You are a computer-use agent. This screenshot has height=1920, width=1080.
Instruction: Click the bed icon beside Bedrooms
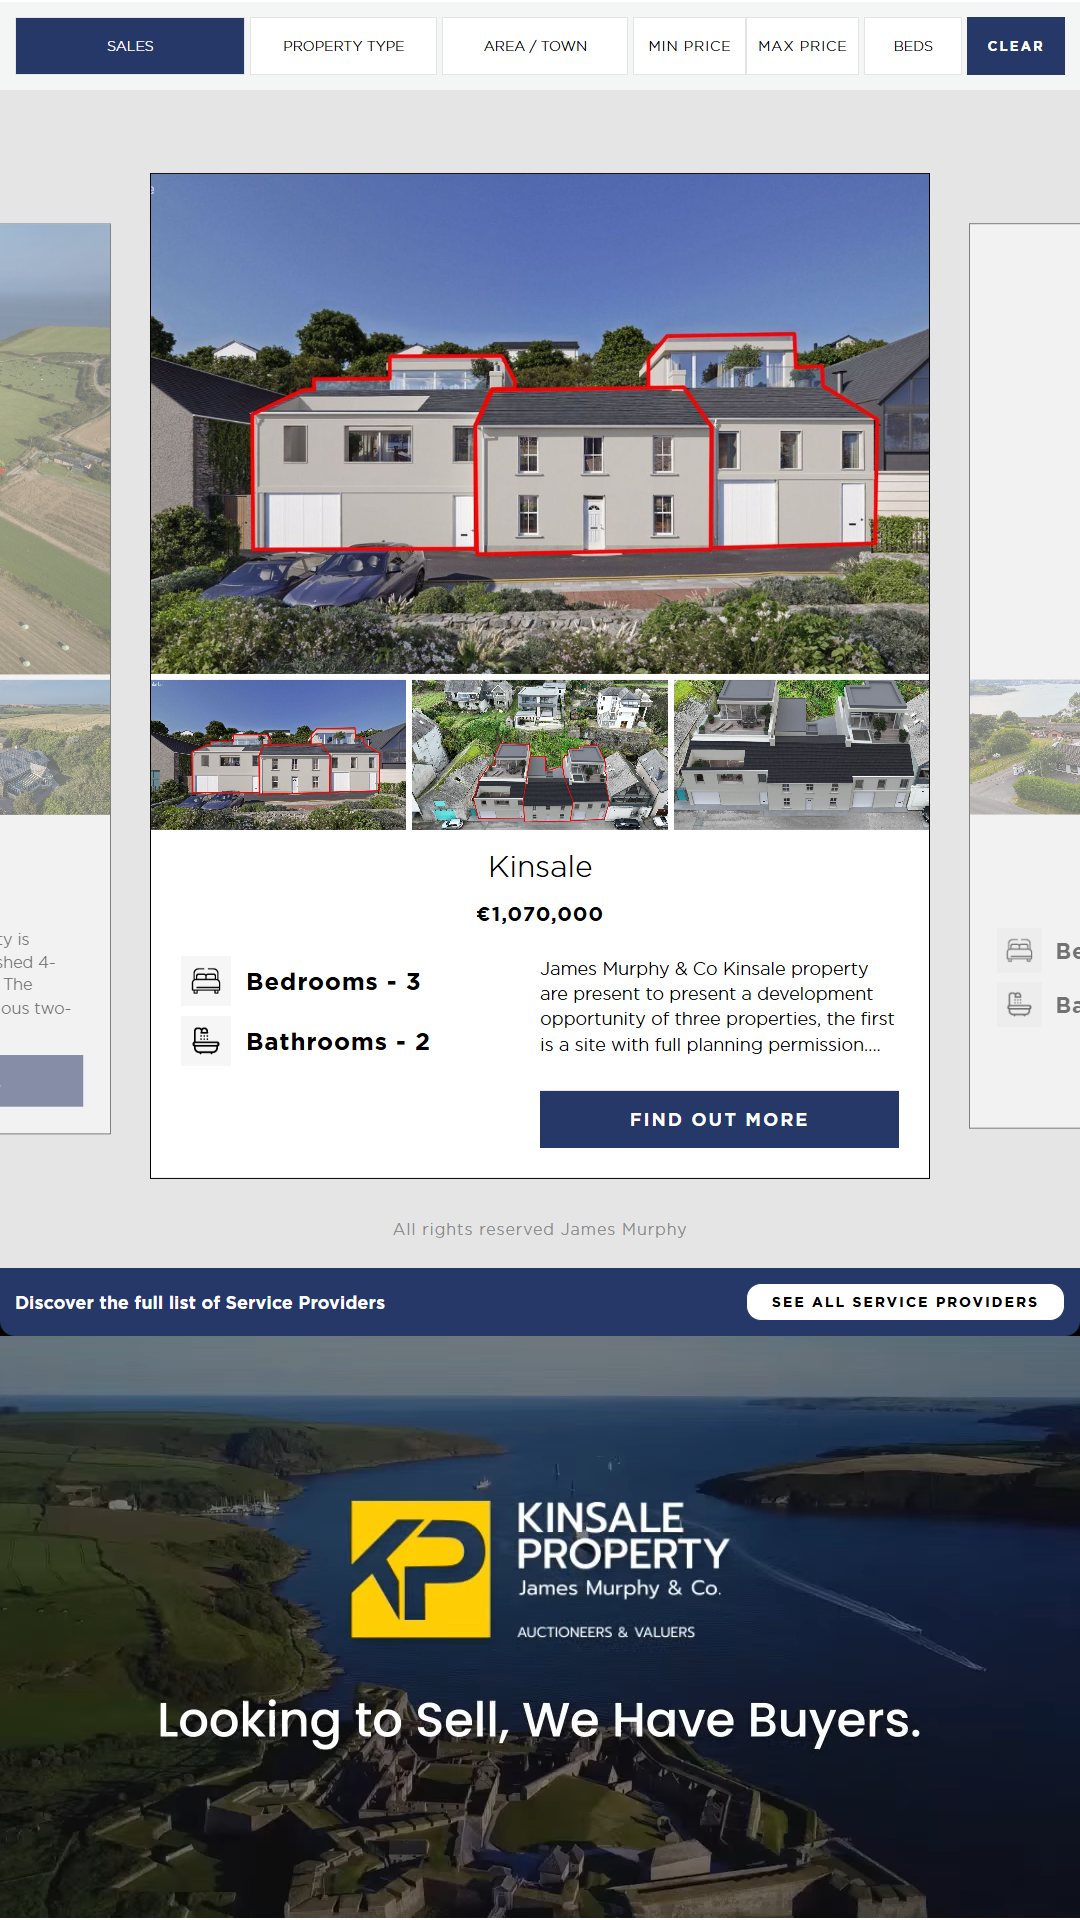(206, 981)
